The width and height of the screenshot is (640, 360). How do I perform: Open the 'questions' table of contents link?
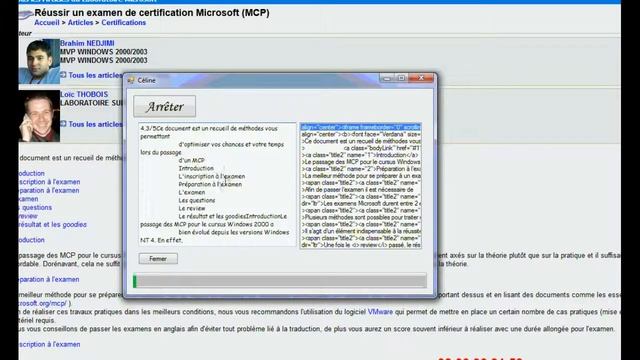tap(36, 207)
